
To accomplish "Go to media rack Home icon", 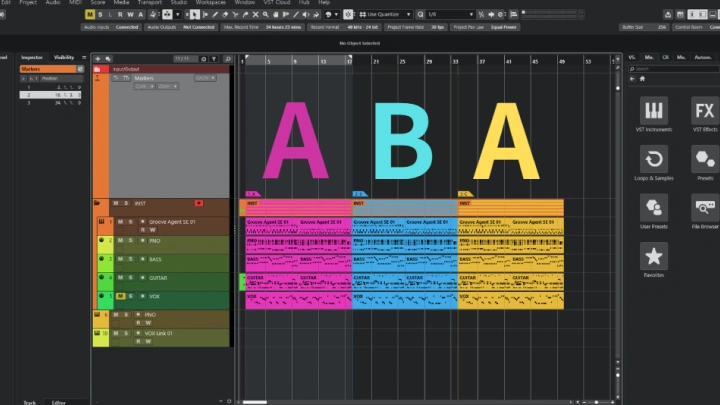I will pos(642,79).
